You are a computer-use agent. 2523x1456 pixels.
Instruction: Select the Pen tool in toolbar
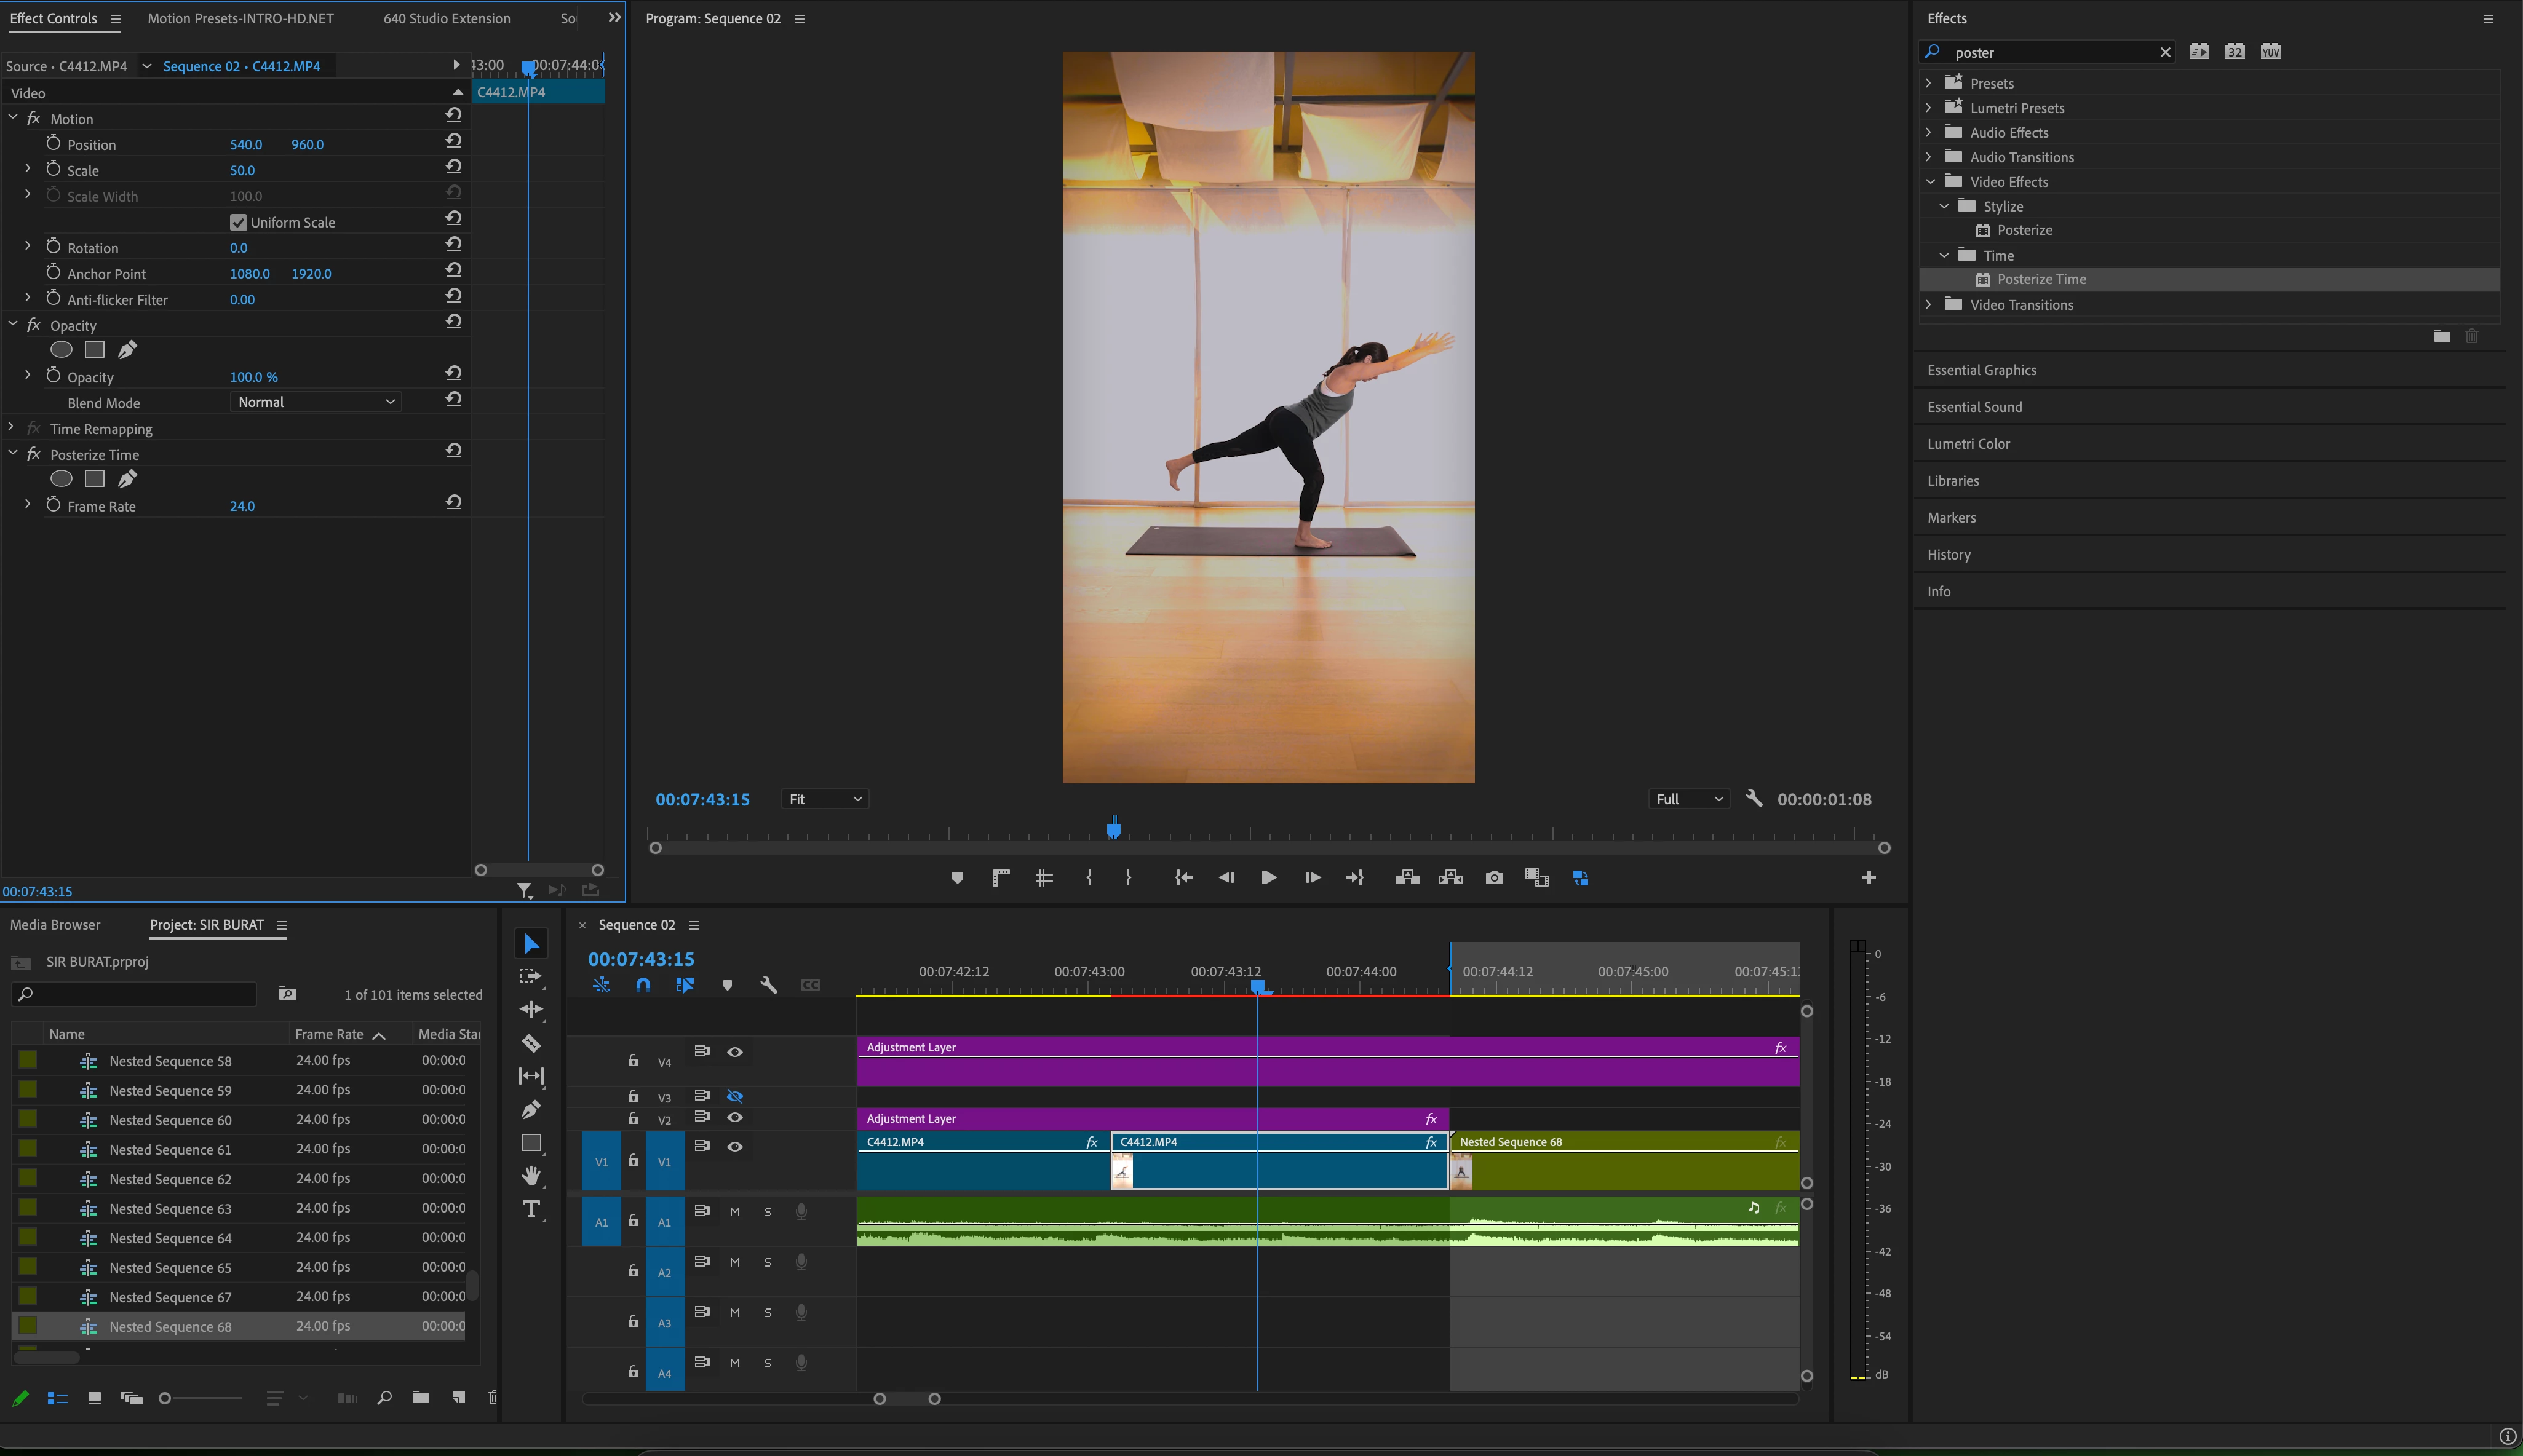click(531, 1109)
